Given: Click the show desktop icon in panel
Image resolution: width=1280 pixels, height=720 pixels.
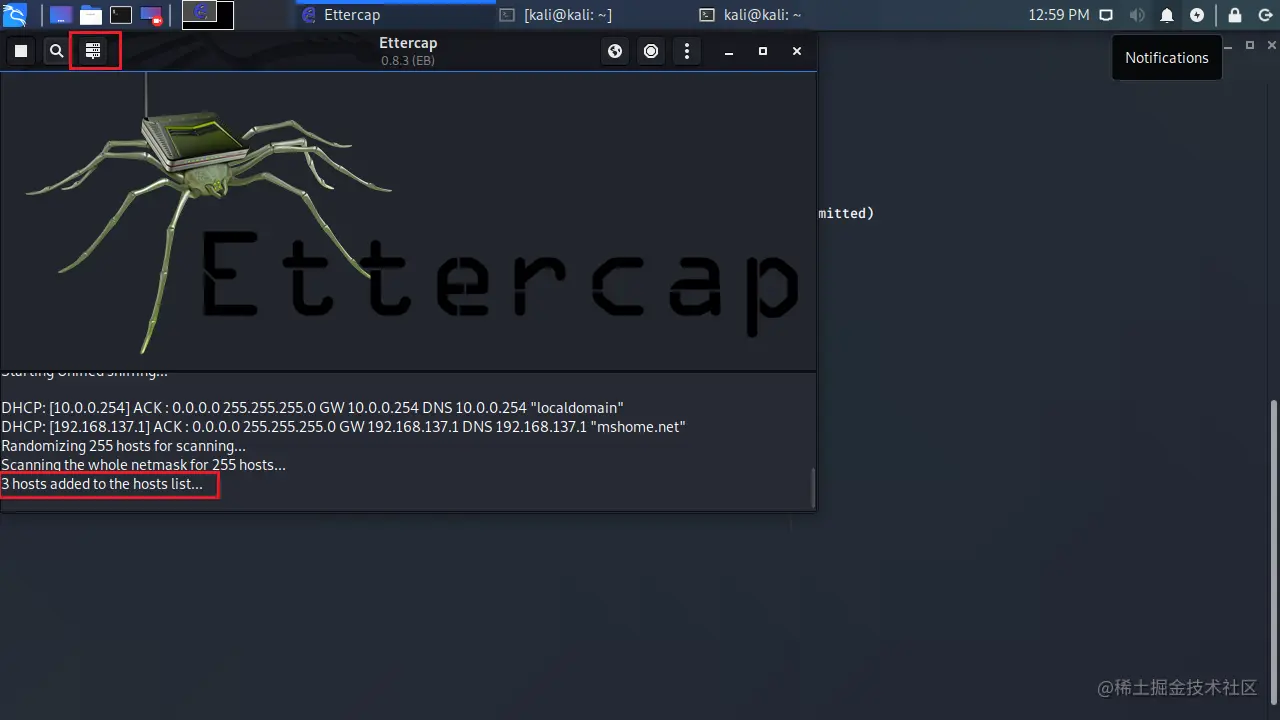Looking at the screenshot, I should click(x=61, y=15).
